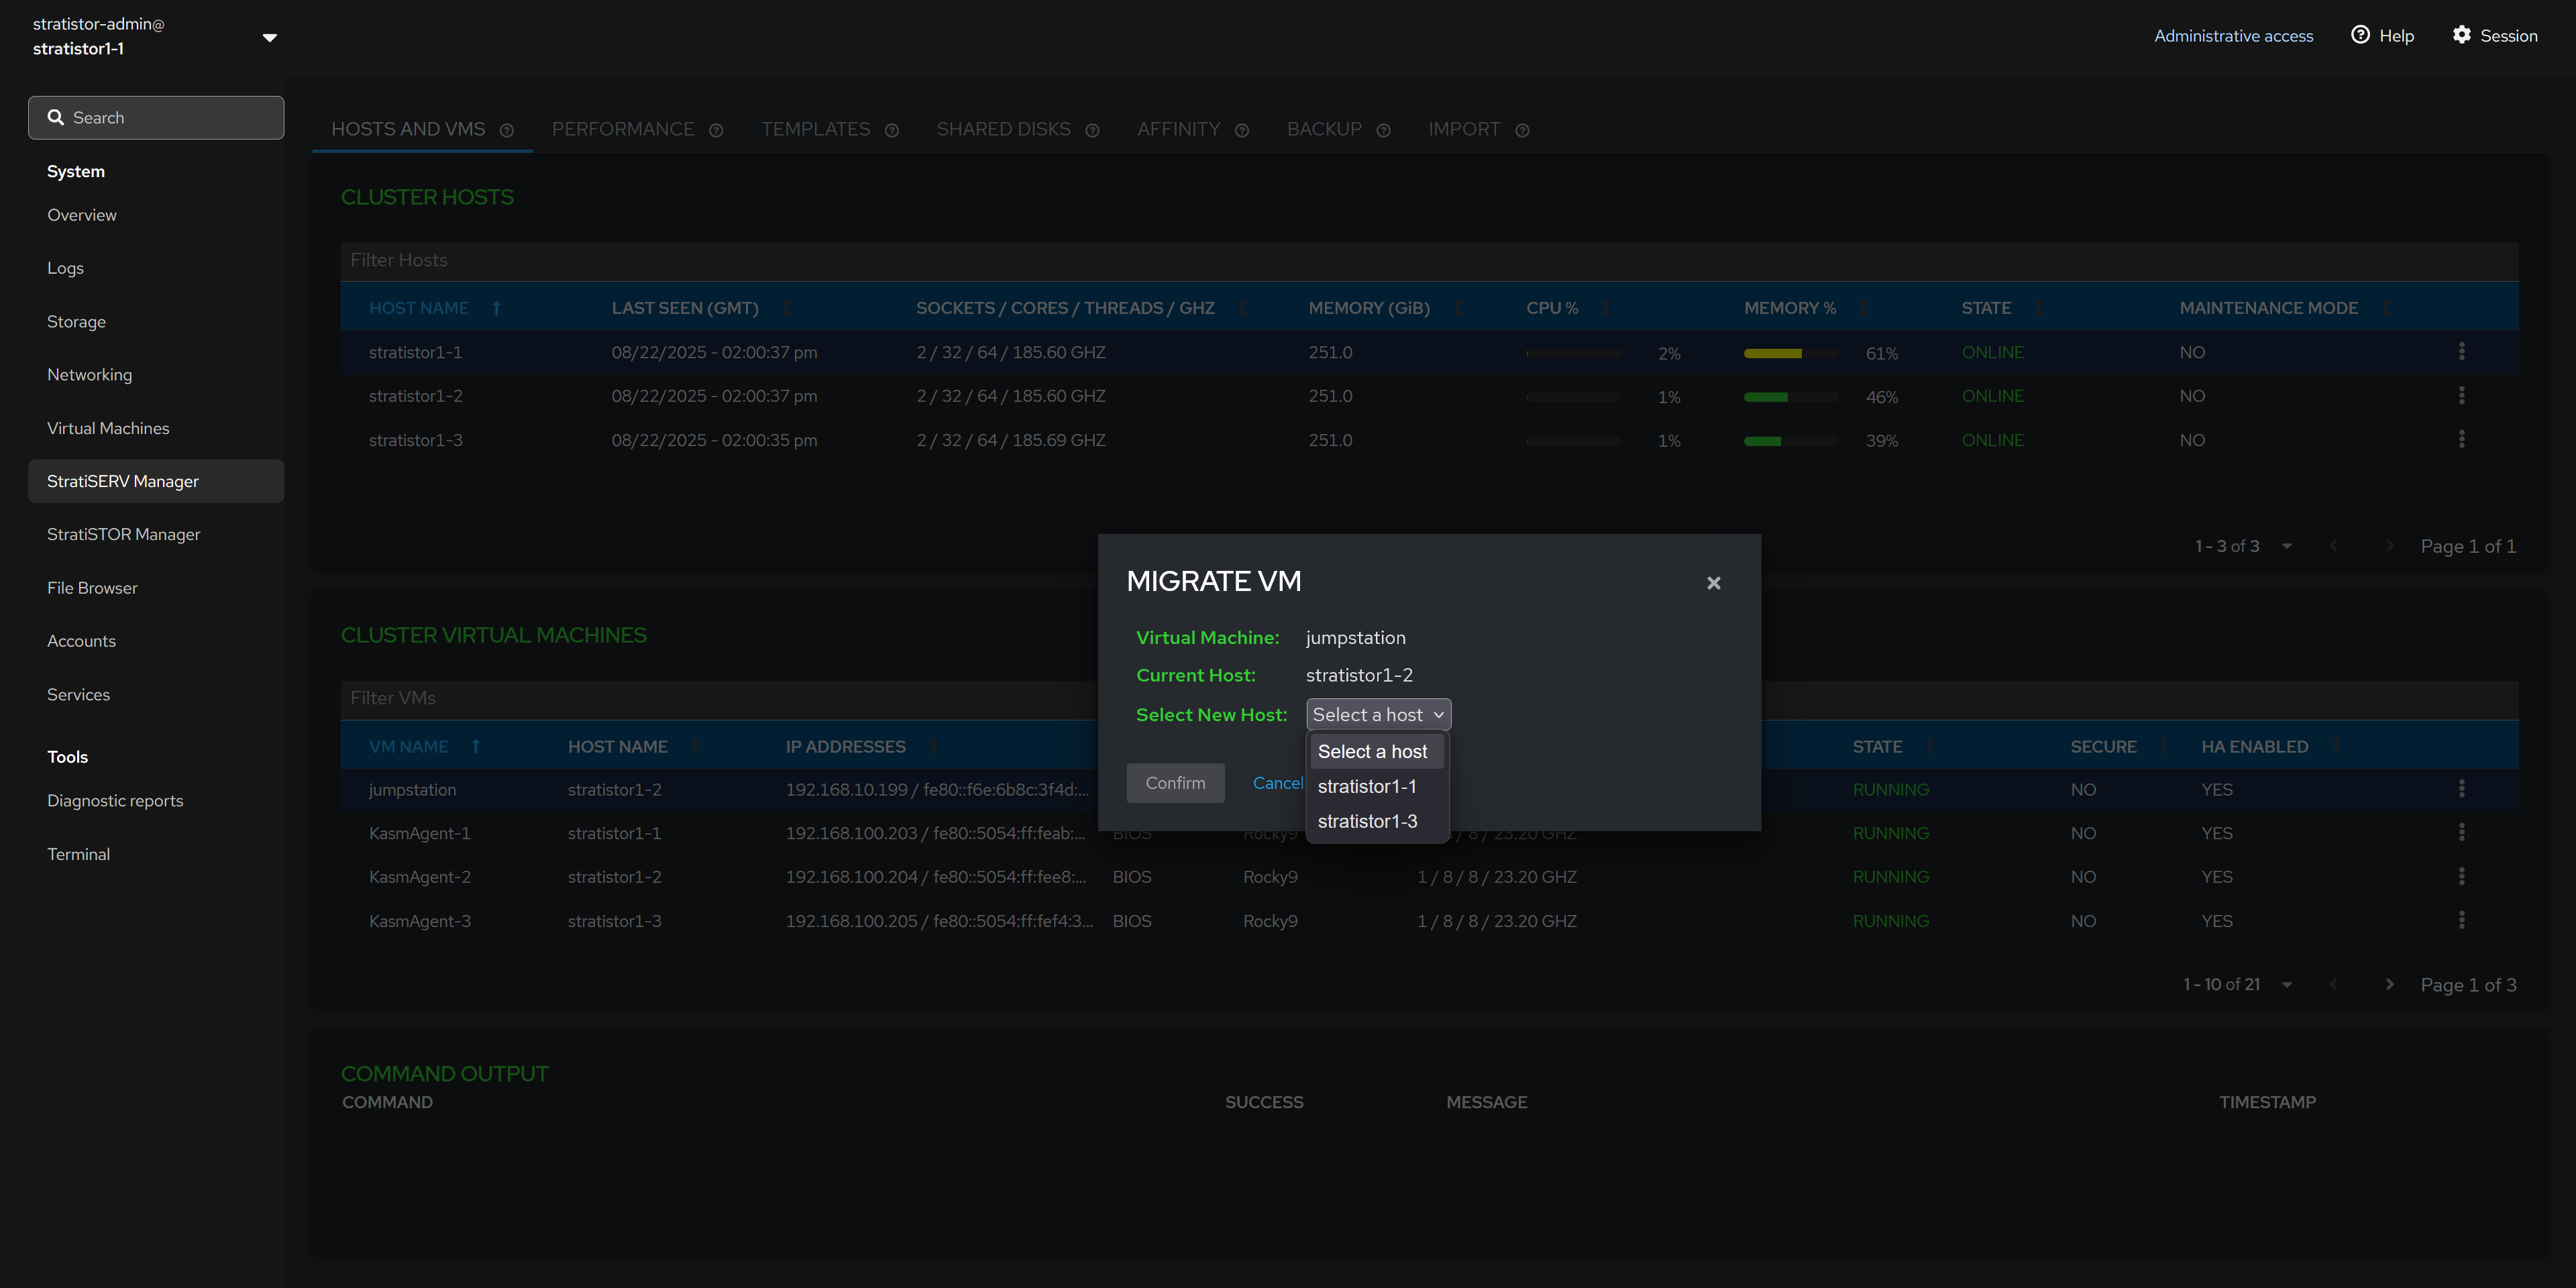Open kebab menu for stratistor1-1 host row
The image size is (2576, 1288).
pos(2461,351)
